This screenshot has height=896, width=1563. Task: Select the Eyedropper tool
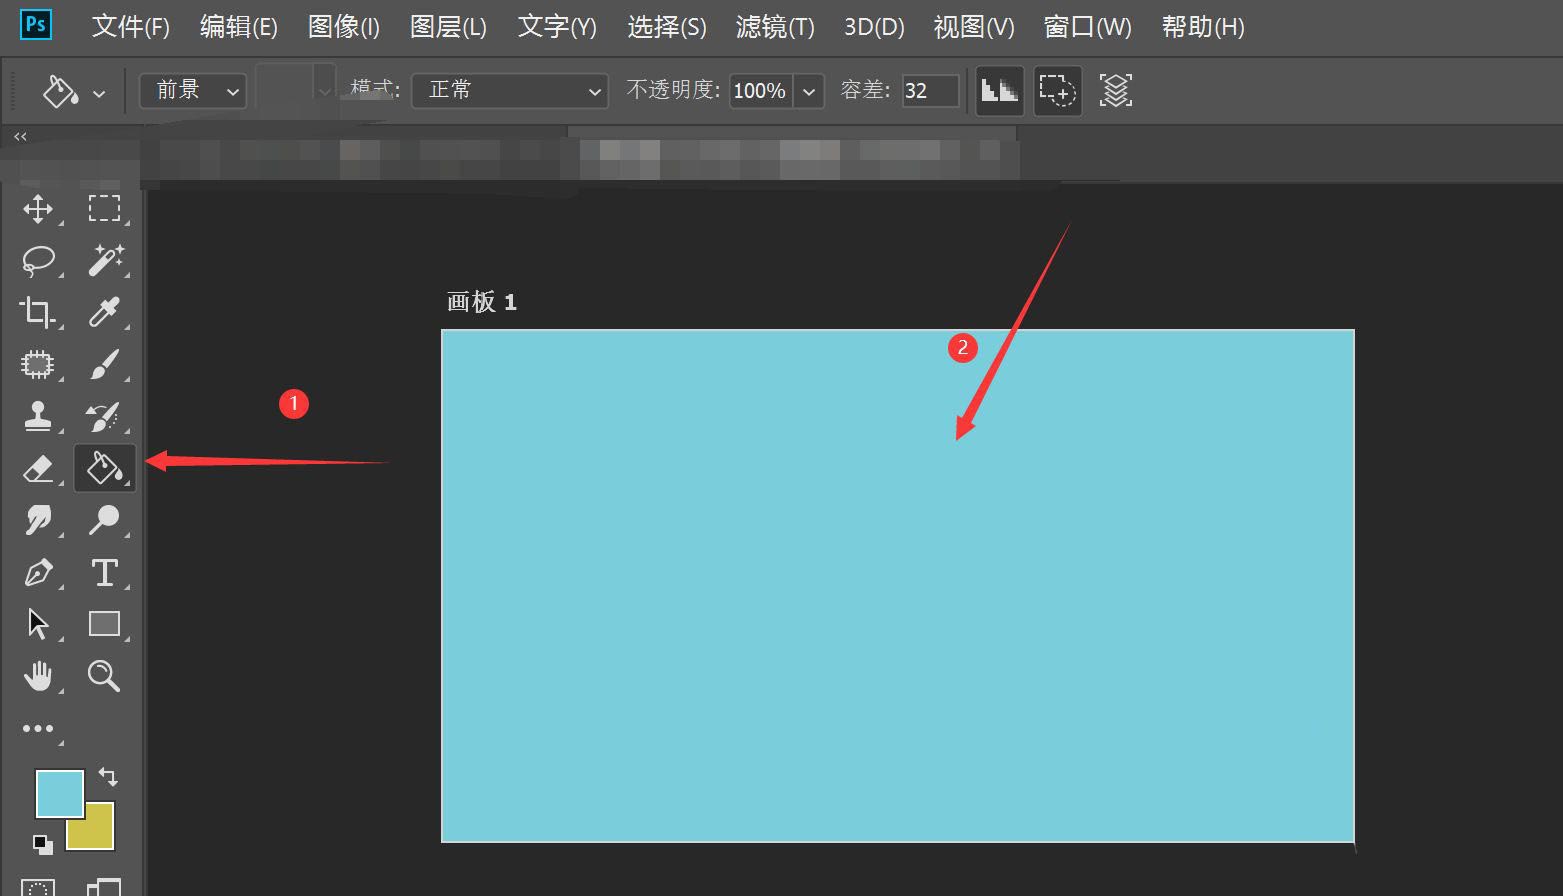104,313
